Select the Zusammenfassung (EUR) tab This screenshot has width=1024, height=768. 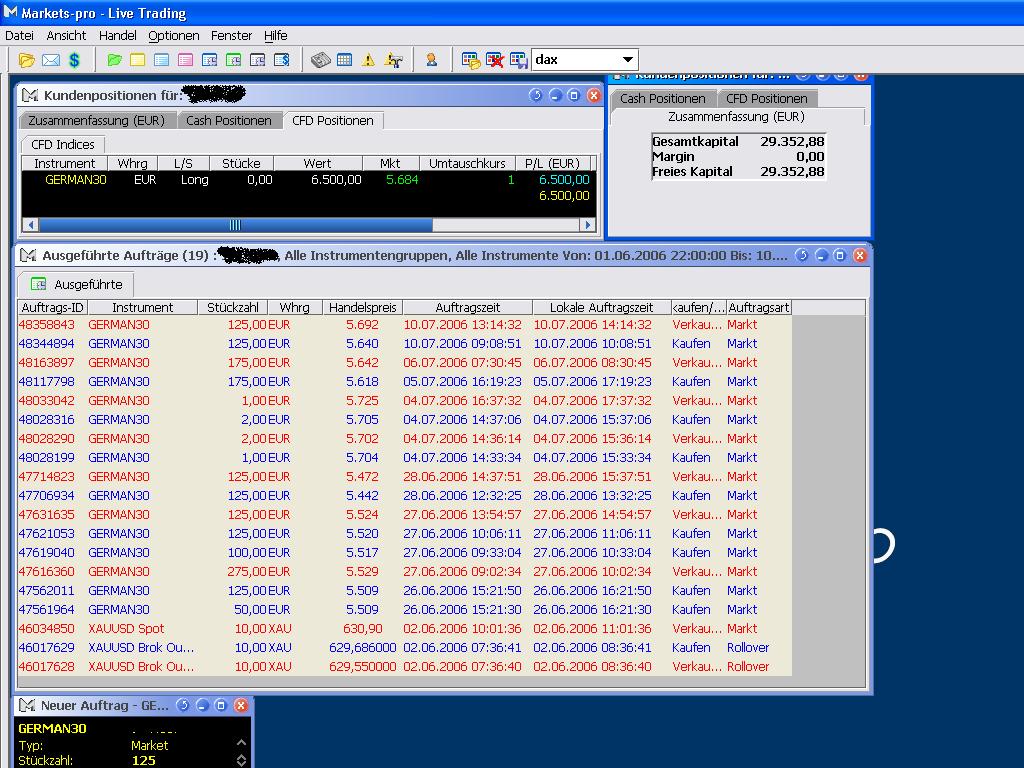(96, 120)
